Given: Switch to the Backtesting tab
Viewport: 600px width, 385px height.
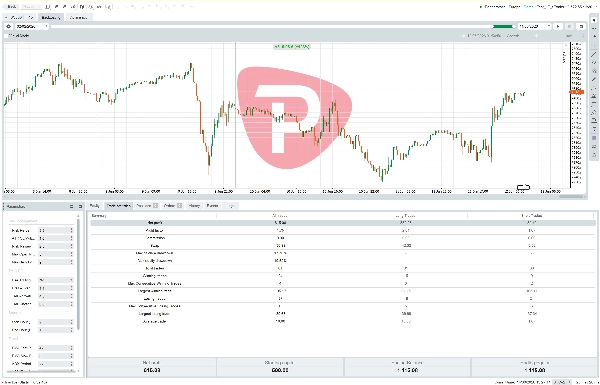Looking at the screenshot, I should tap(51, 18).
